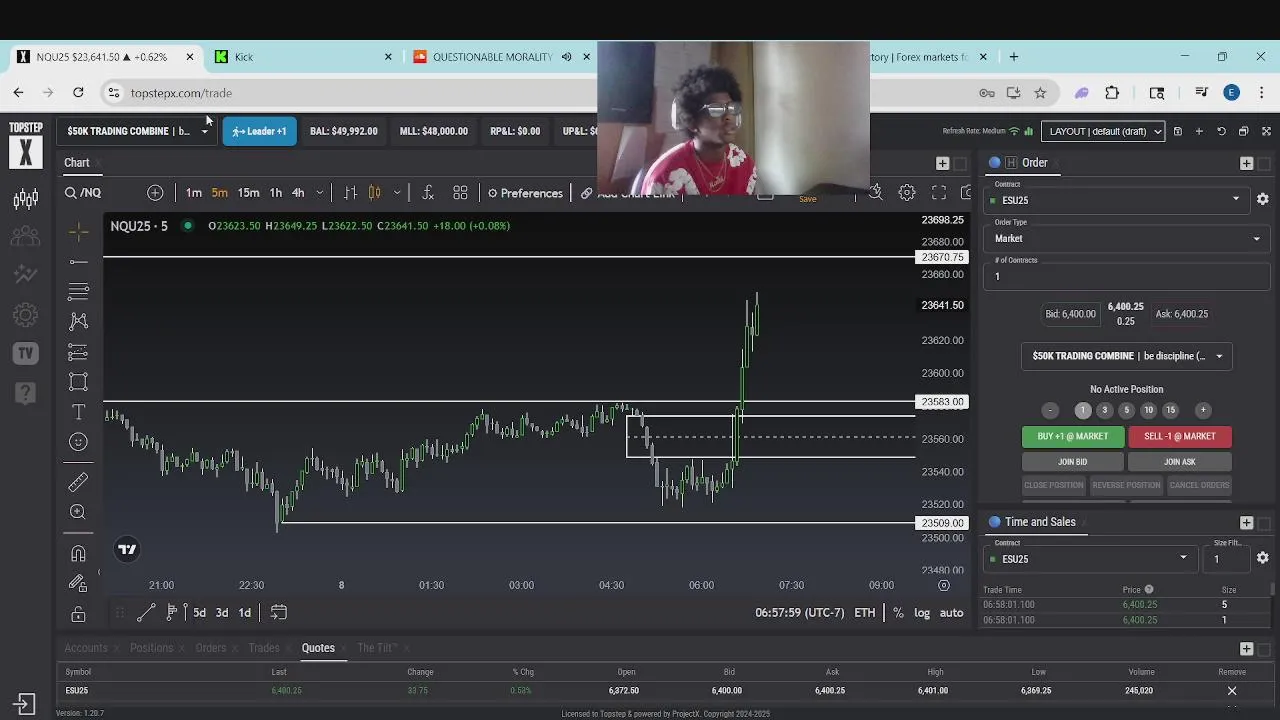Open $50K Trading Combine account dropdown
Viewport: 1280px width, 720px height.
137,131
